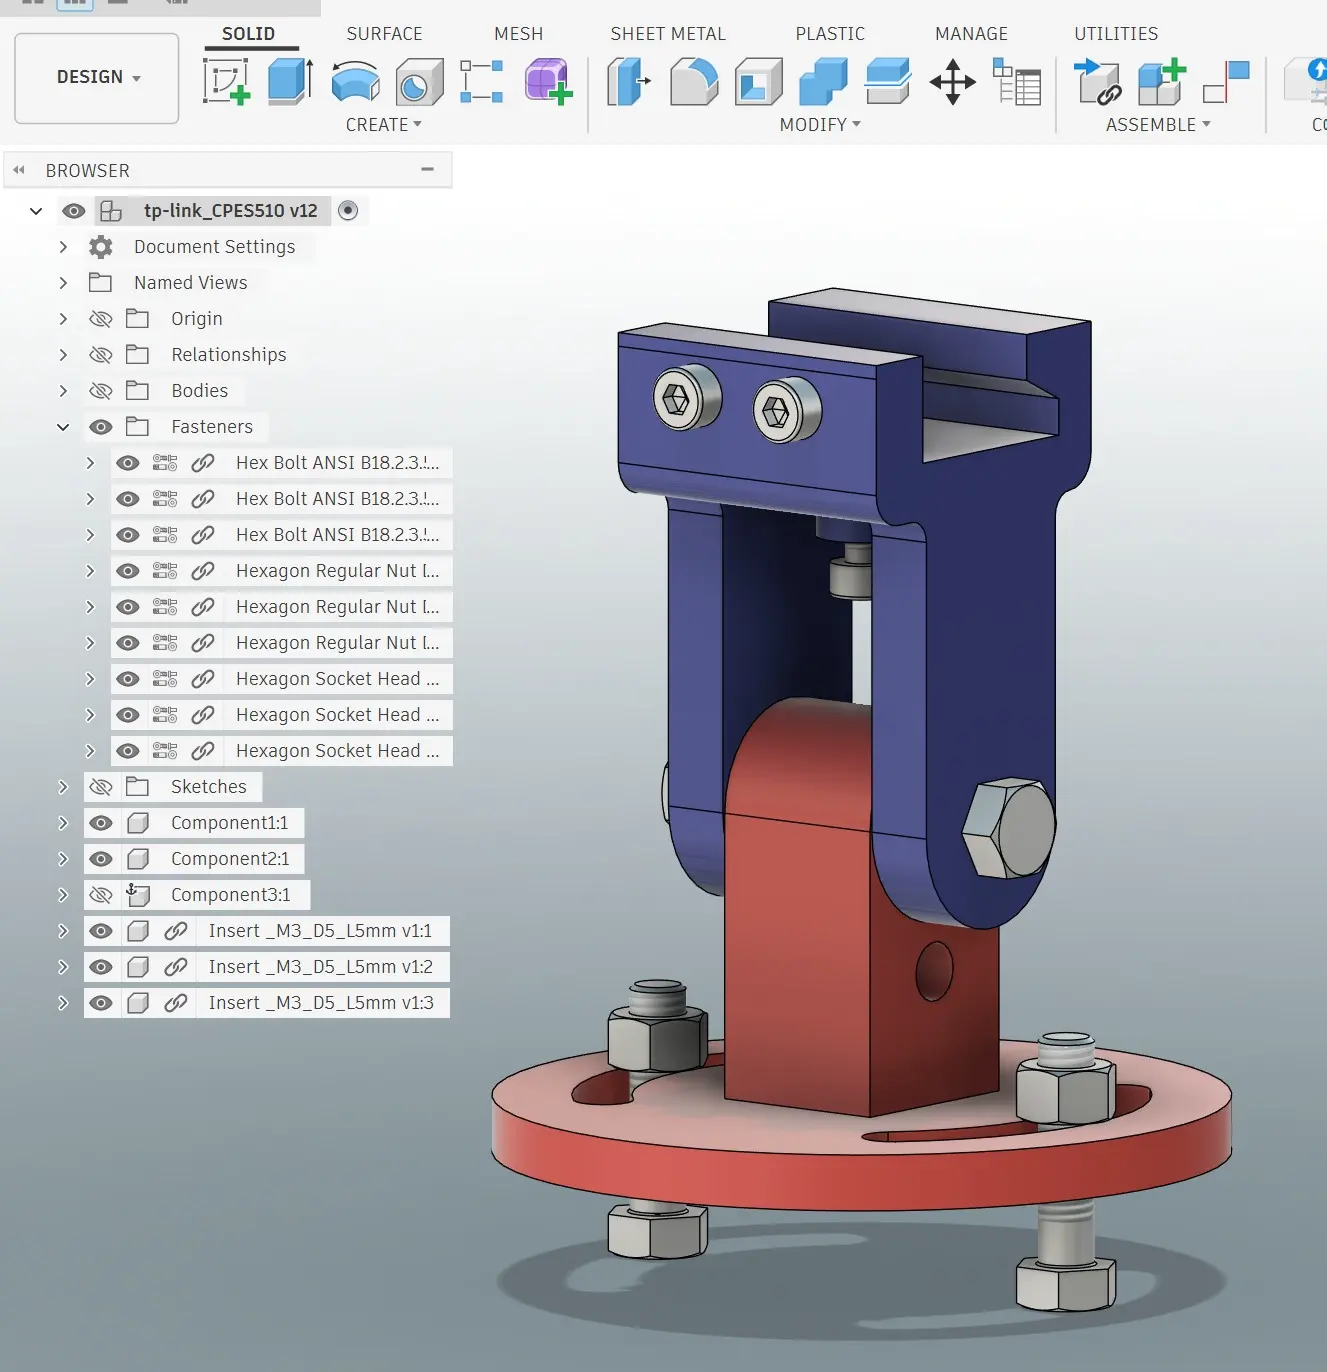This screenshot has height=1372, width=1327.
Task: Activate the tp-link_CPES510 v12 radio button
Action: [348, 211]
